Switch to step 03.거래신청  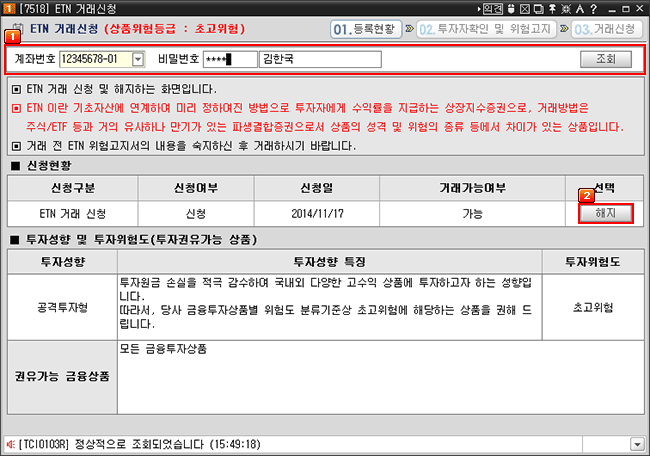(x=606, y=29)
